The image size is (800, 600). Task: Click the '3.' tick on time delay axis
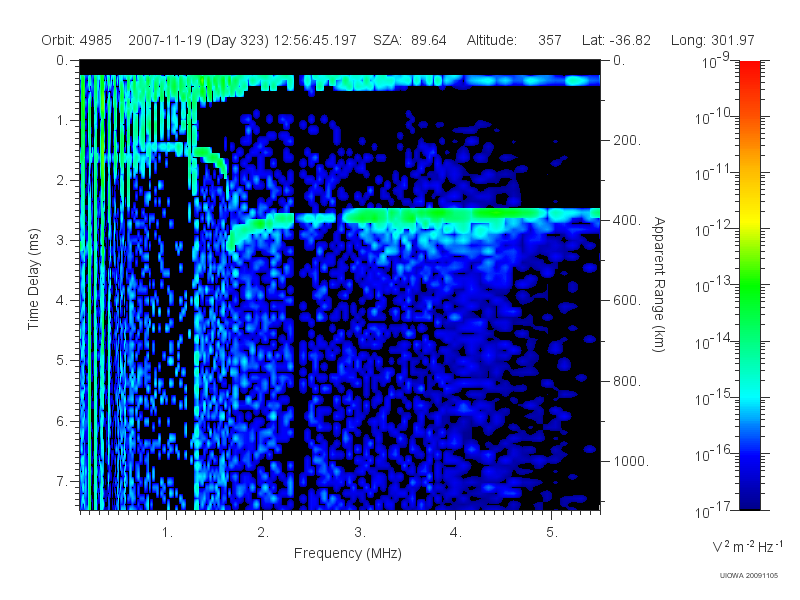(x=62, y=240)
